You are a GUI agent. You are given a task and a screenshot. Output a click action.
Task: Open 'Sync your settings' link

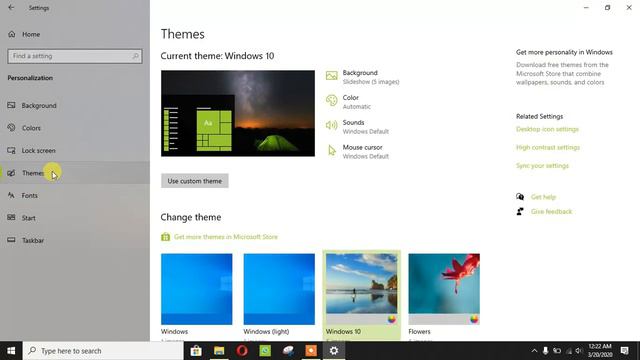(x=542, y=166)
